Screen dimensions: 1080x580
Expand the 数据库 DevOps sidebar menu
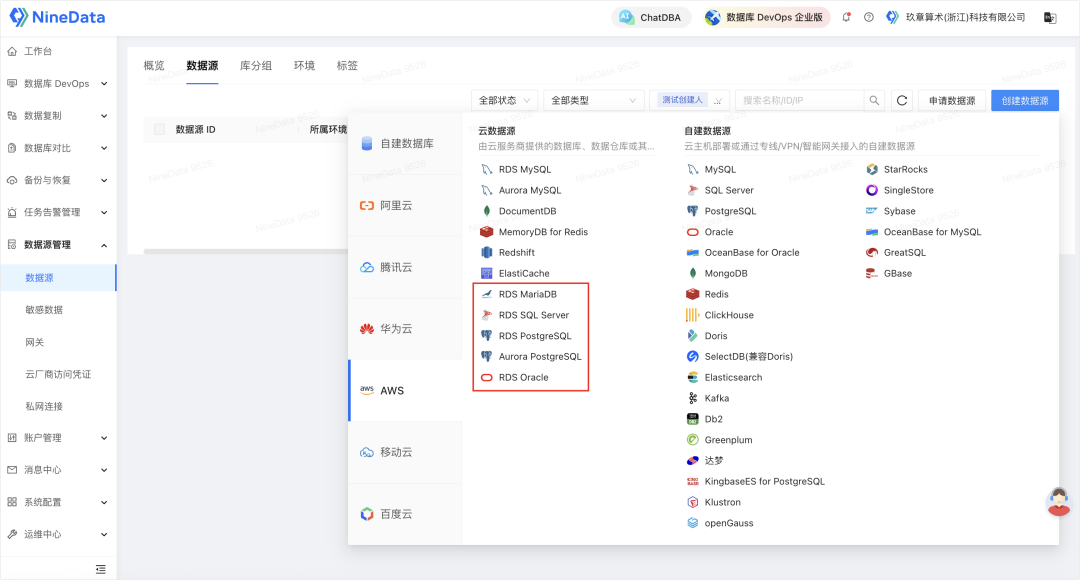click(x=58, y=83)
